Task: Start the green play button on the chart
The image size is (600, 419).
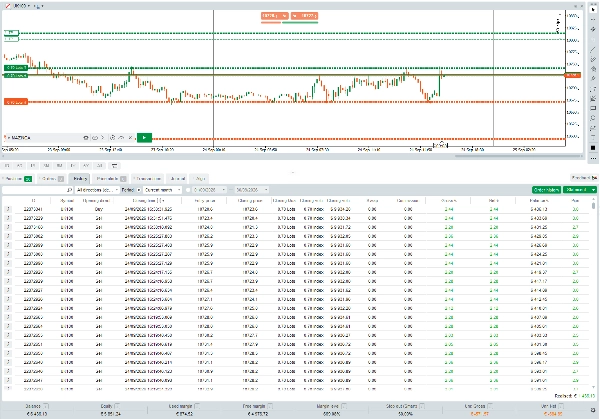Action: 144,138
